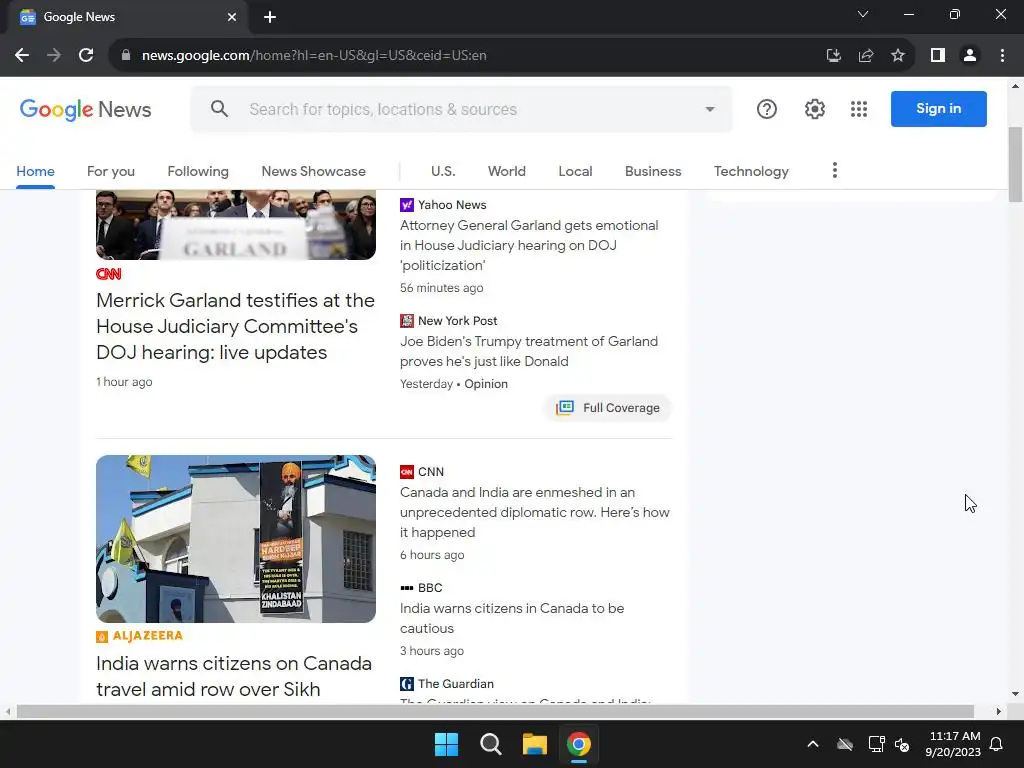Click the Khalistan banner building image
This screenshot has width=1024, height=768.
[236, 539]
